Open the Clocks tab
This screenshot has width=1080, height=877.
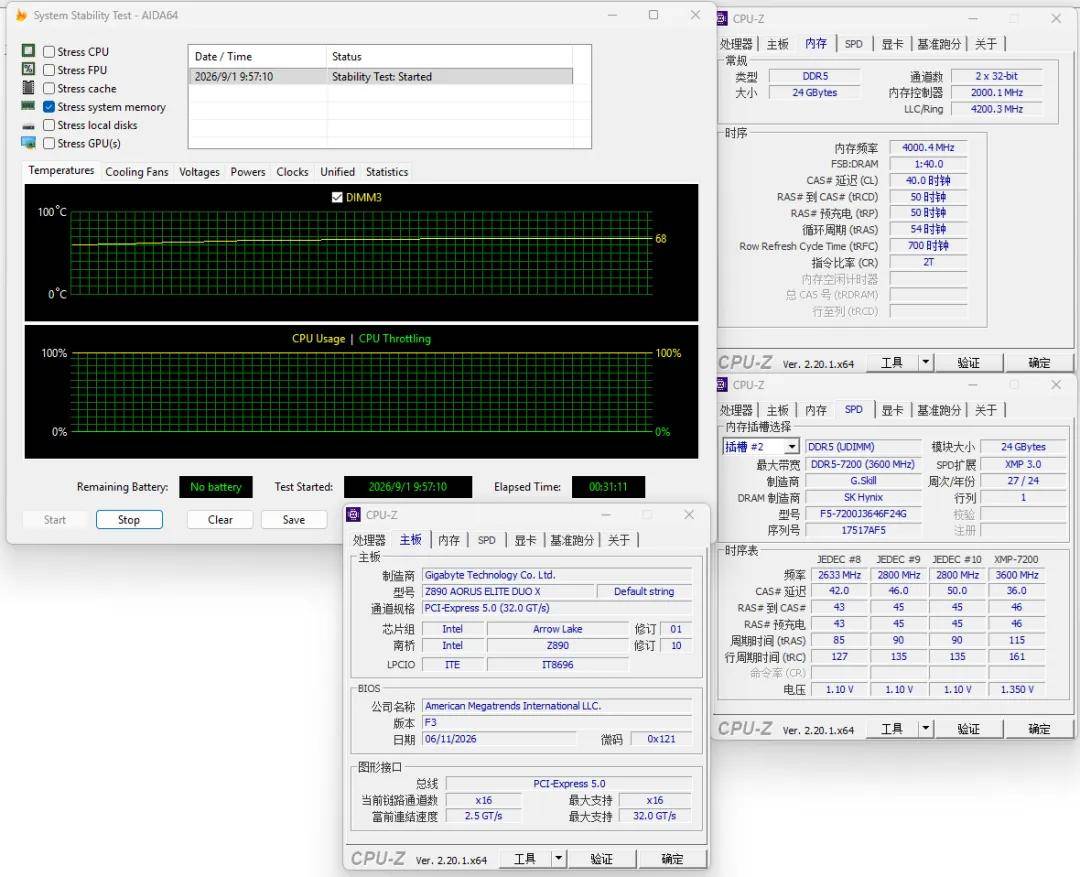(292, 172)
